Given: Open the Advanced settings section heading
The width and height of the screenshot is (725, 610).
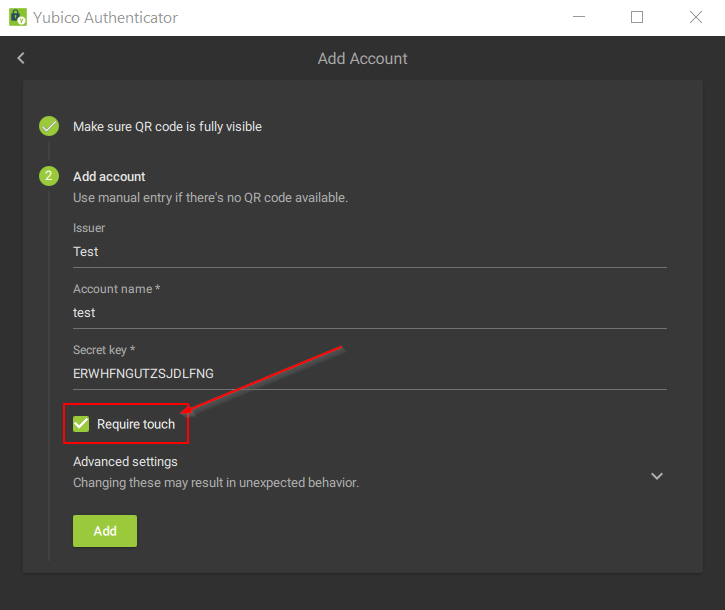Looking at the screenshot, I should tap(126, 462).
